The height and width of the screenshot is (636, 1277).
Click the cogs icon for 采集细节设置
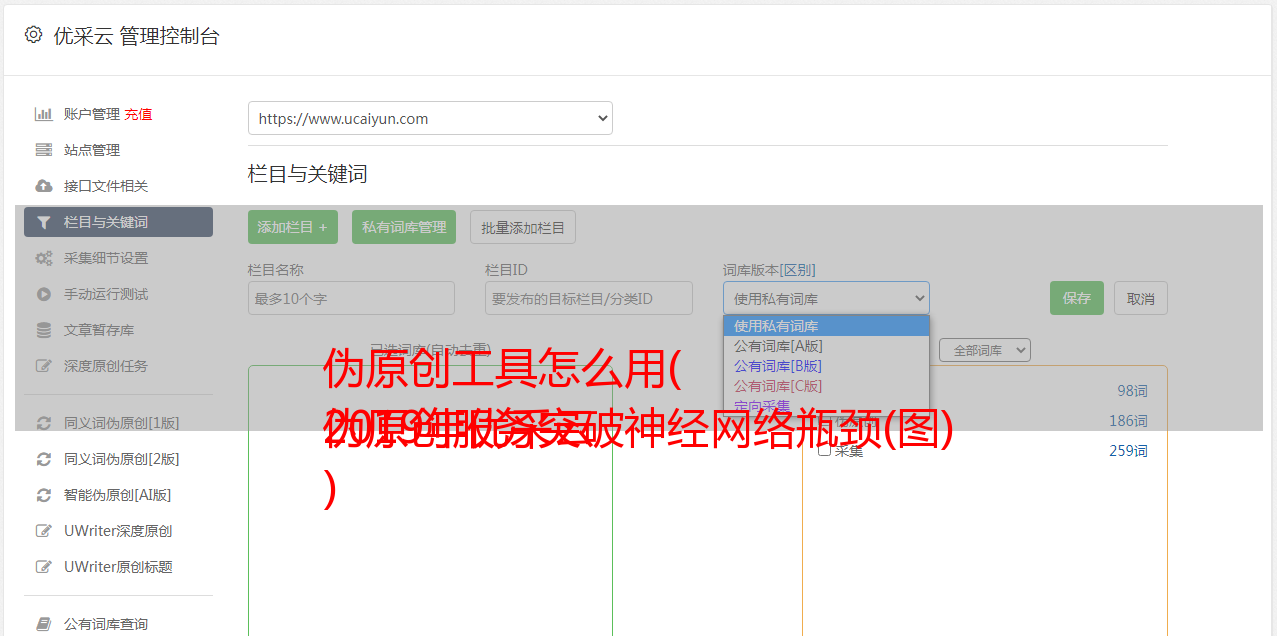(44, 258)
